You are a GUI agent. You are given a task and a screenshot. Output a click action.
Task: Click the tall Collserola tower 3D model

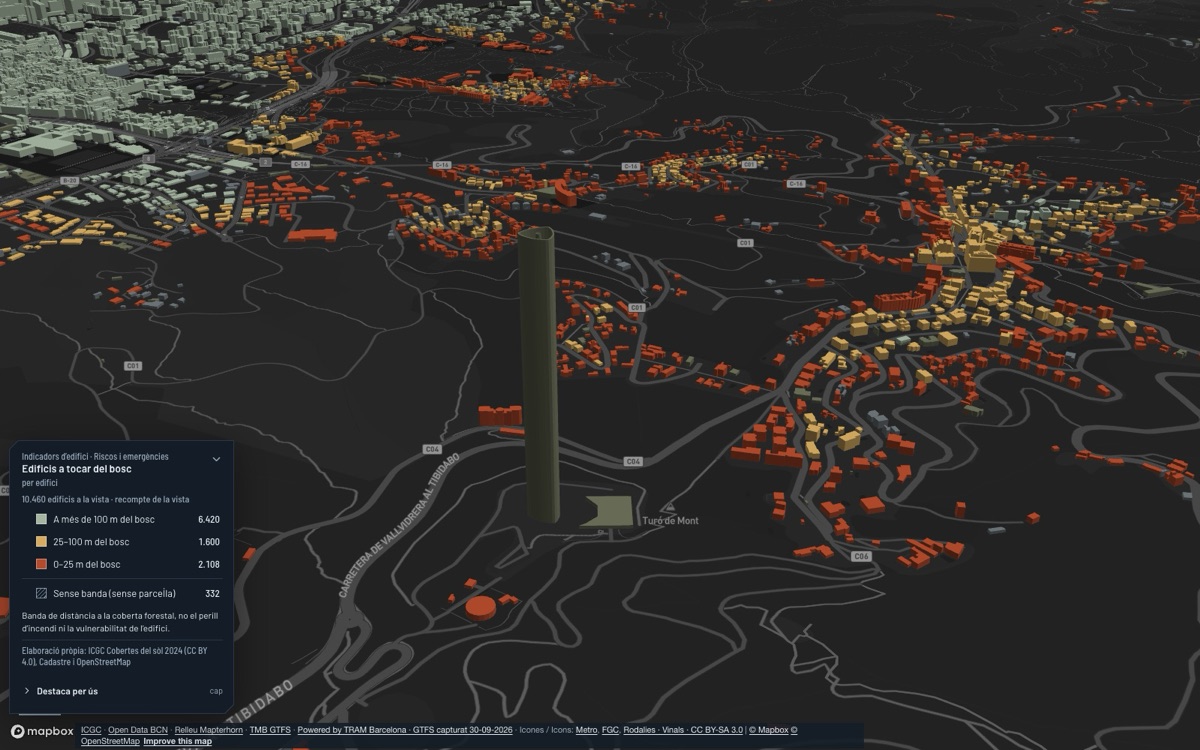[538, 375]
